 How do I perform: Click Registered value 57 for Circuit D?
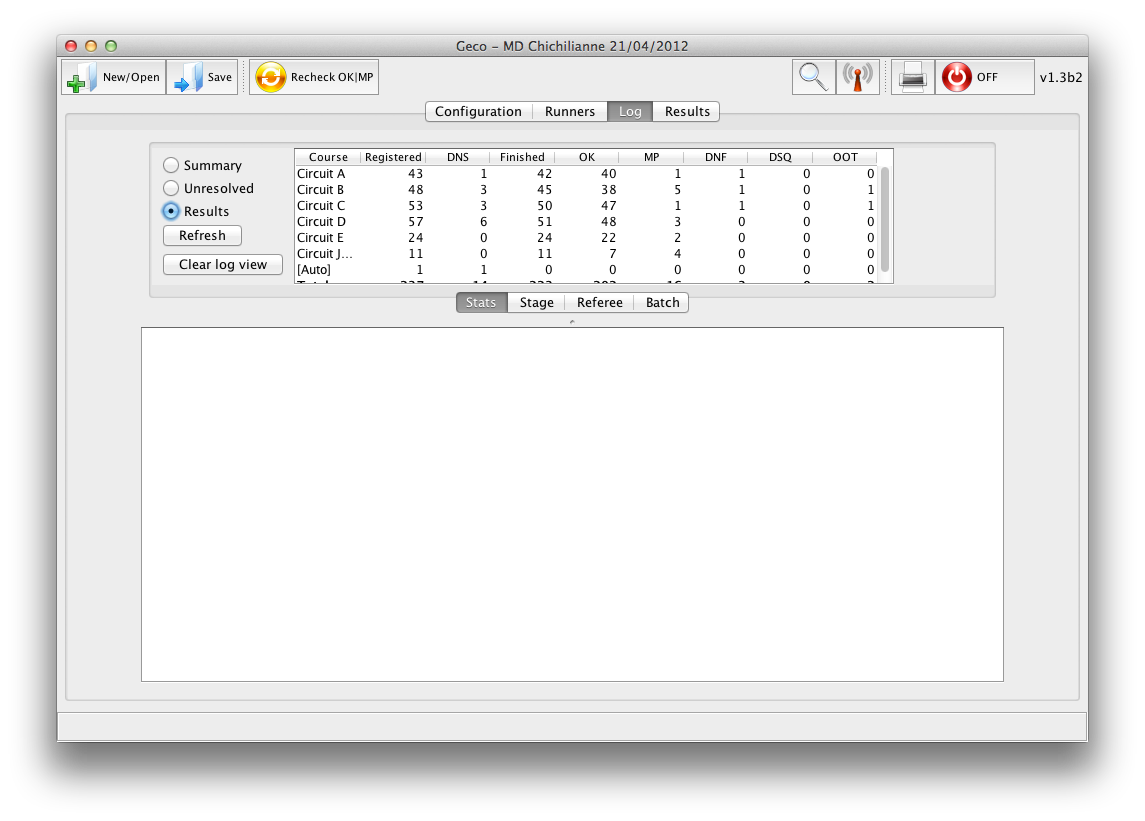click(x=416, y=222)
